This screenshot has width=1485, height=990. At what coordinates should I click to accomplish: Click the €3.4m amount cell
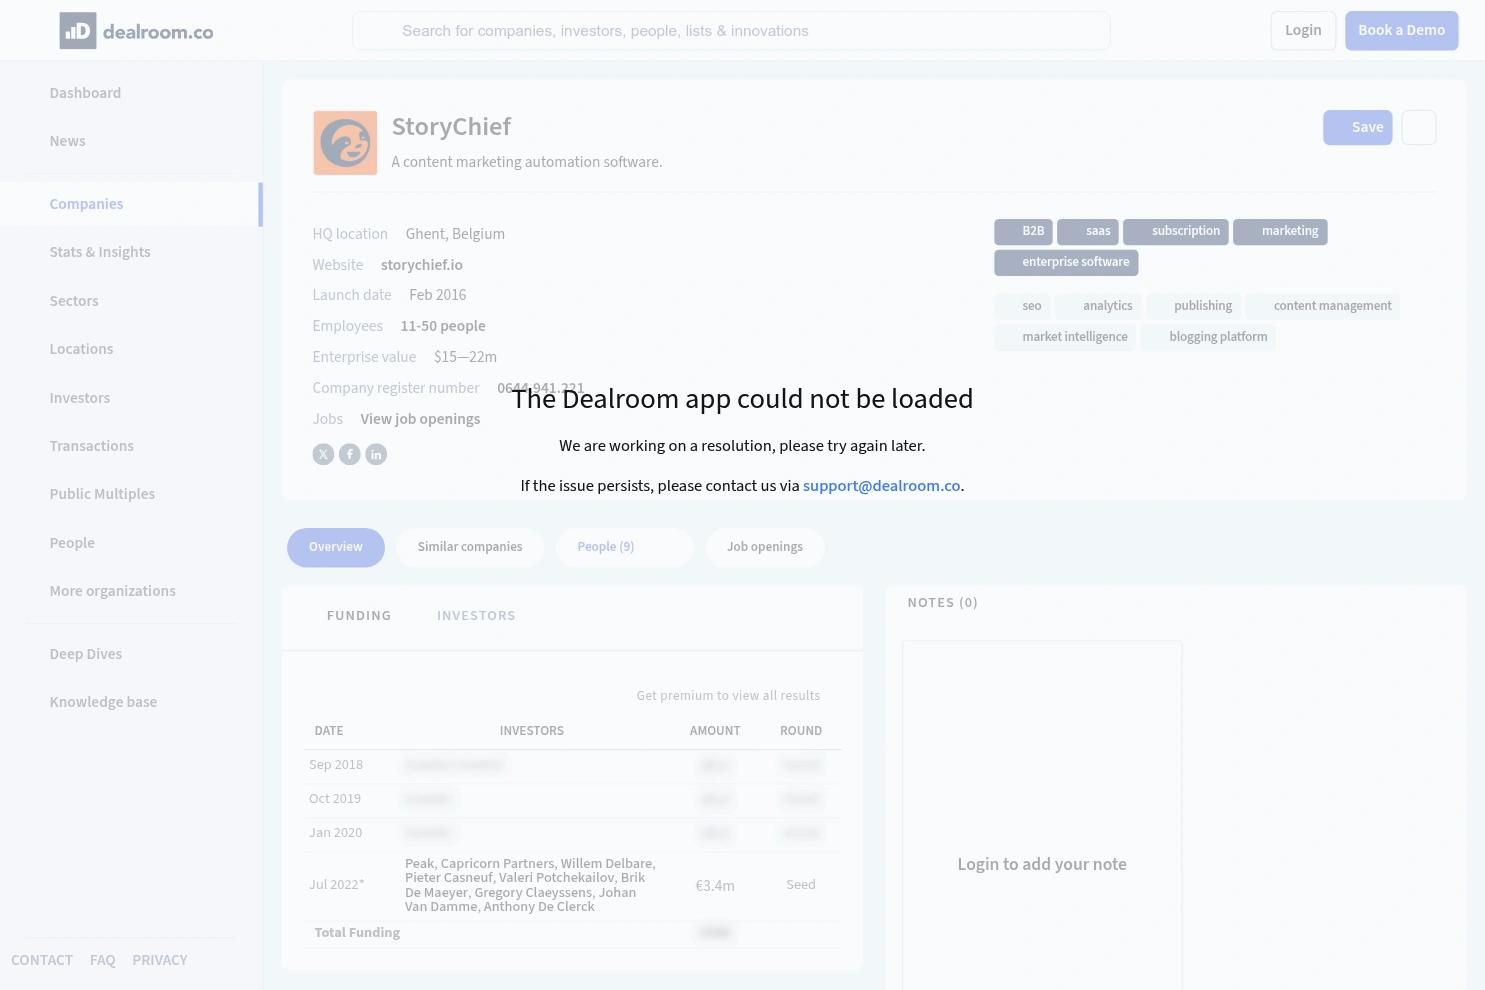pos(715,886)
